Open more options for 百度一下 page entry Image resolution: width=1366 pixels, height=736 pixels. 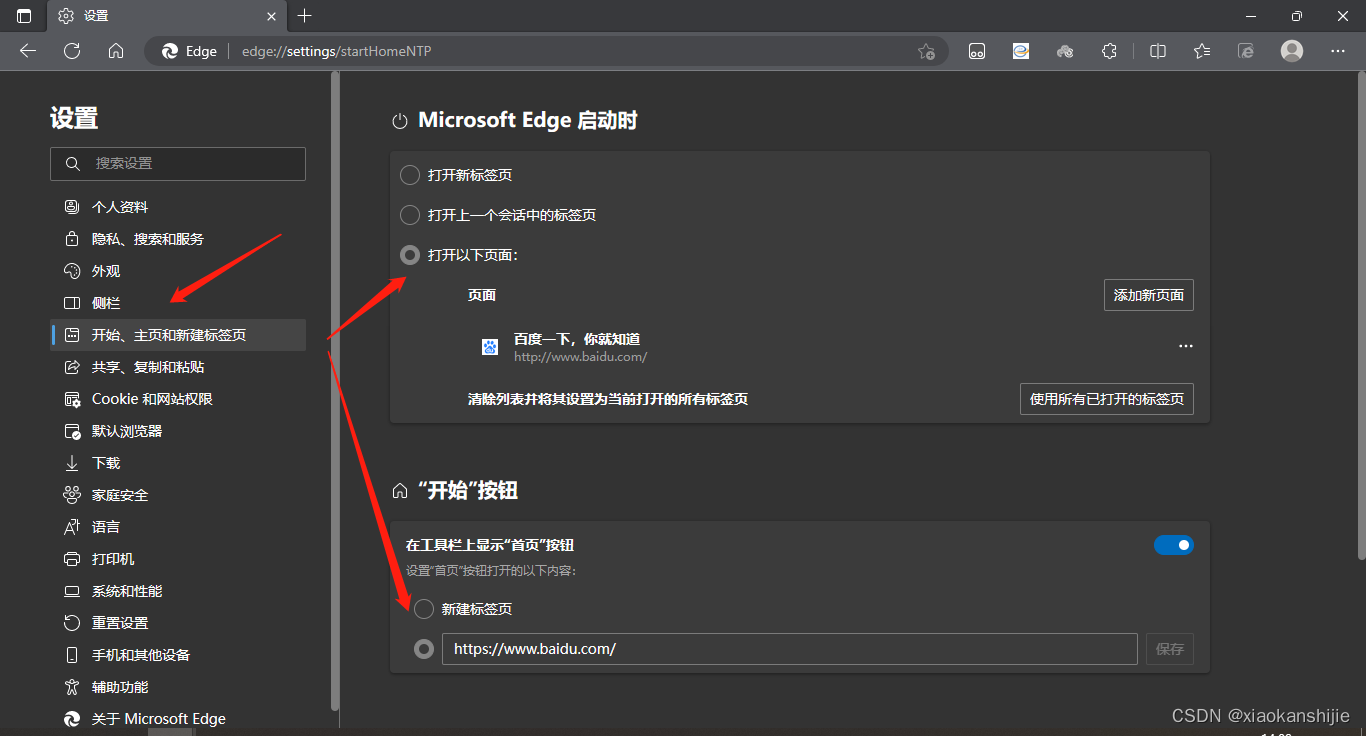[x=1186, y=346]
